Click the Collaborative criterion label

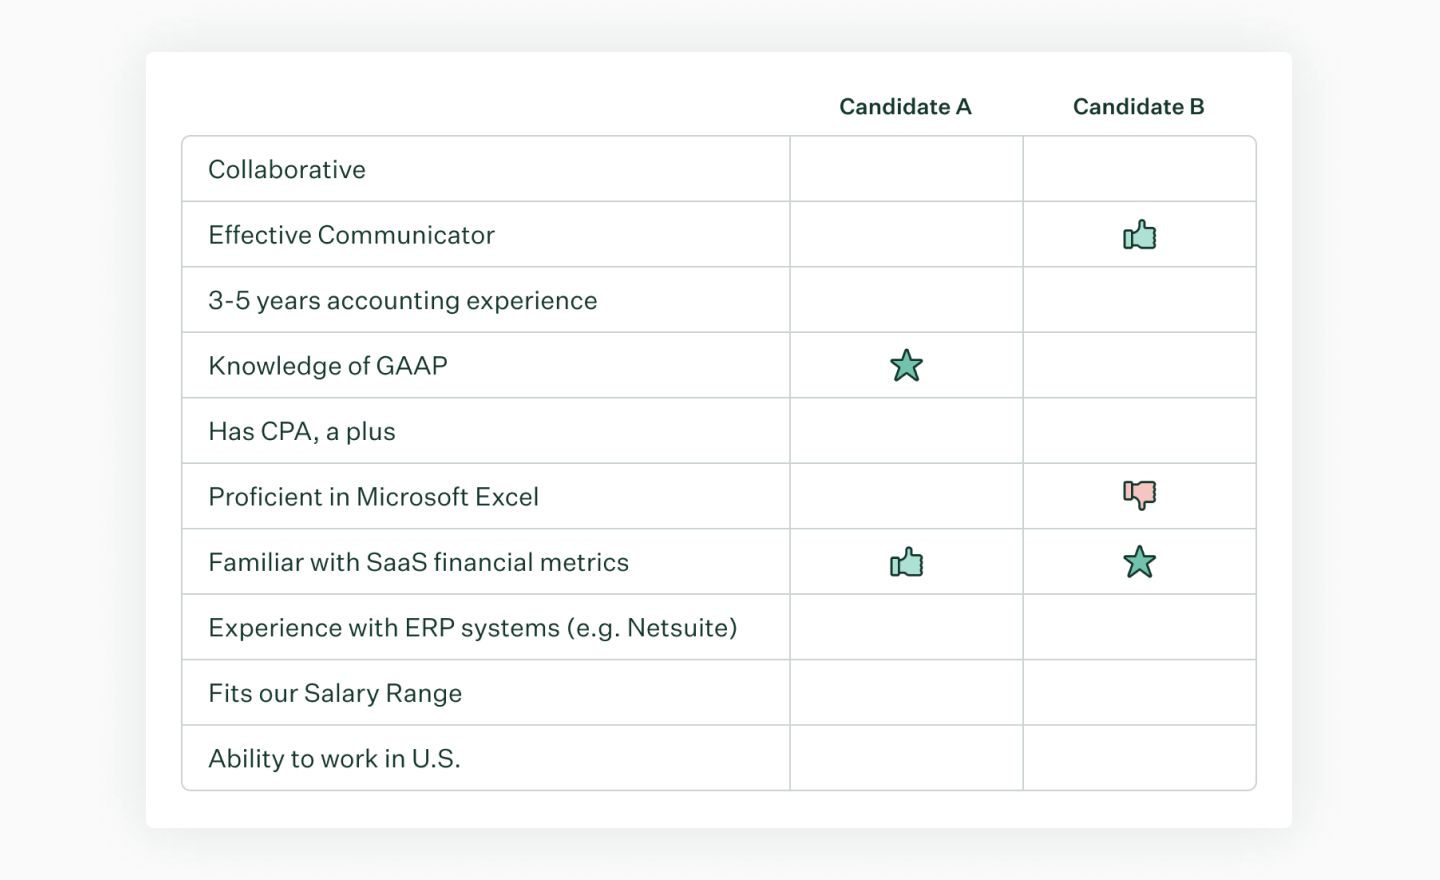click(x=287, y=170)
